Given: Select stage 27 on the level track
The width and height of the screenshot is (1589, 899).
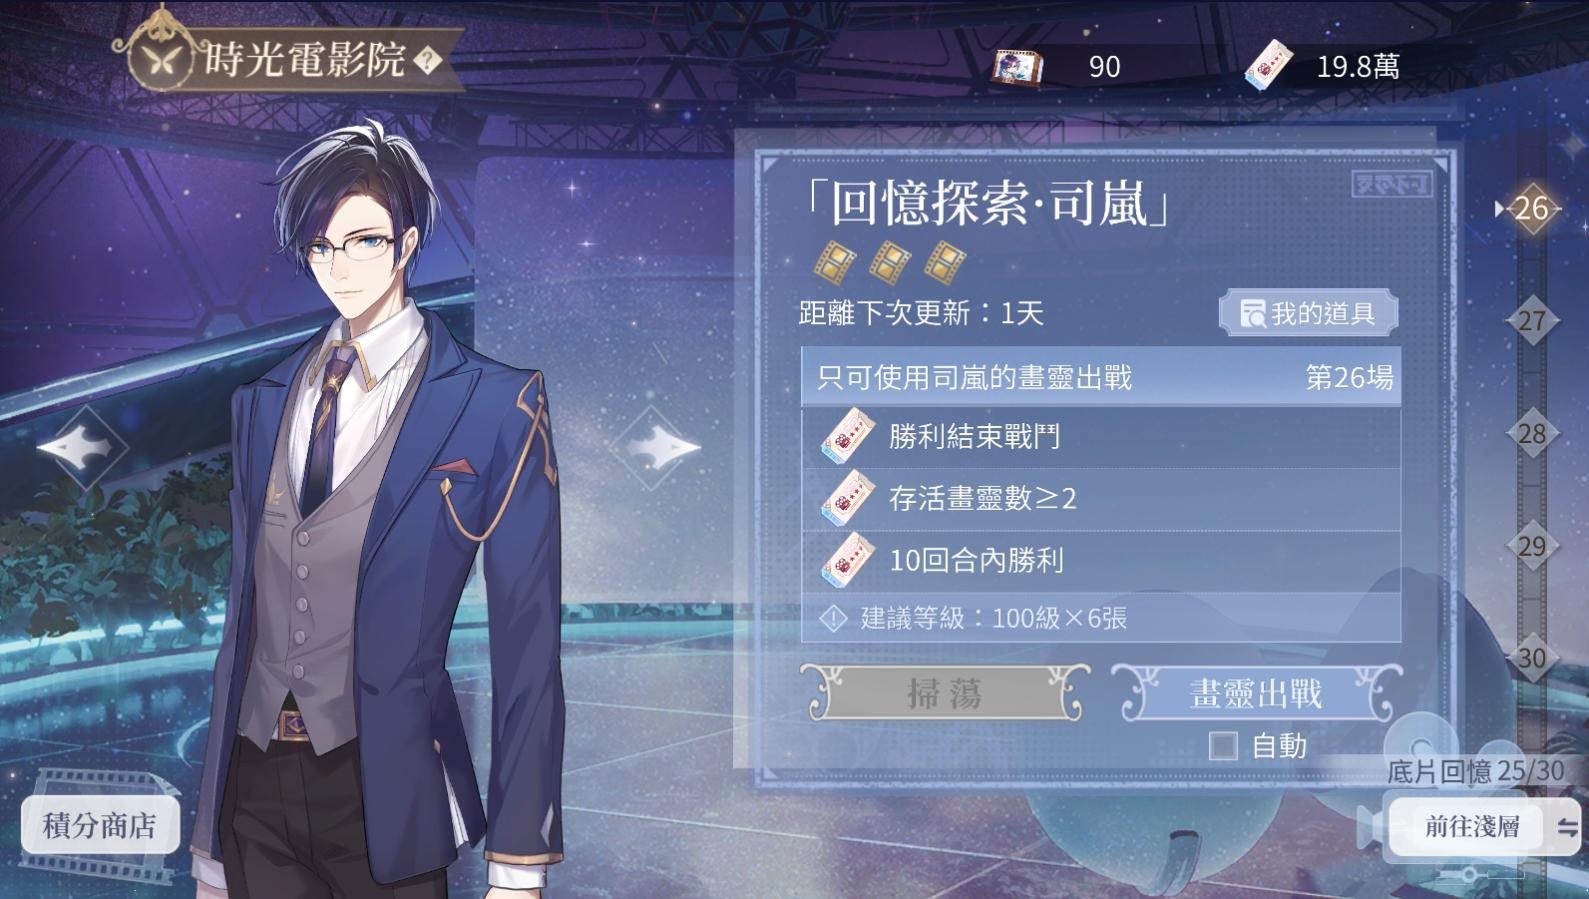Looking at the screenshot, I should click(x=1532, y=321).
